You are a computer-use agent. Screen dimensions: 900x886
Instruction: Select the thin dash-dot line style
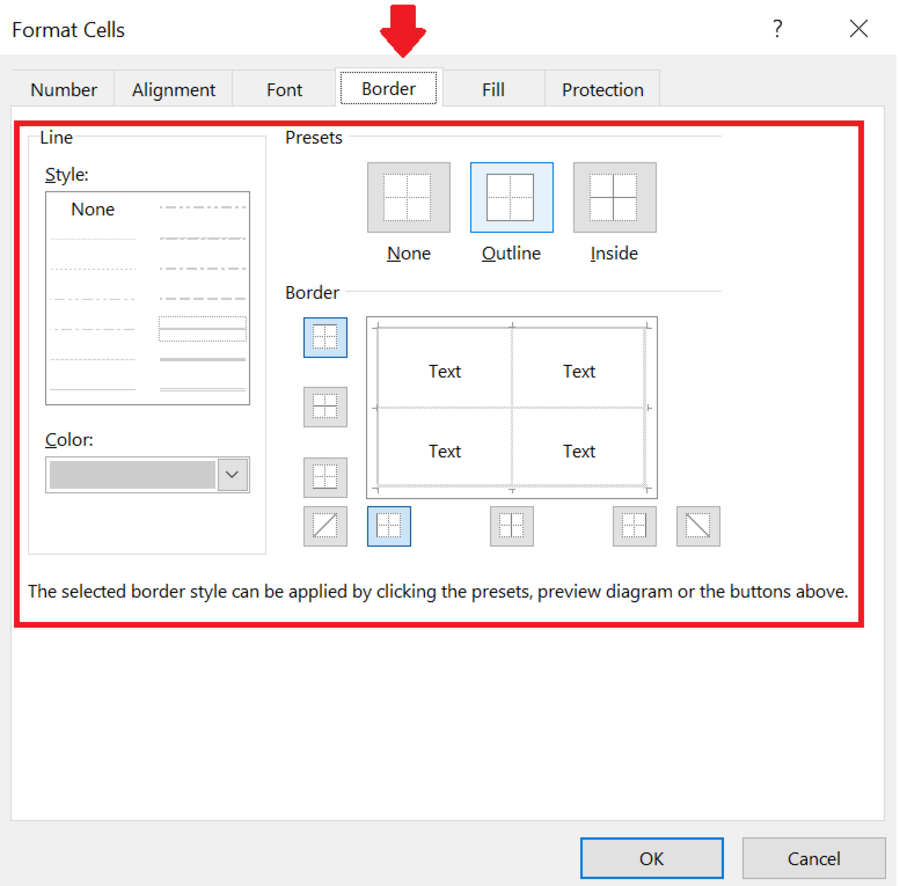[93, 329]
